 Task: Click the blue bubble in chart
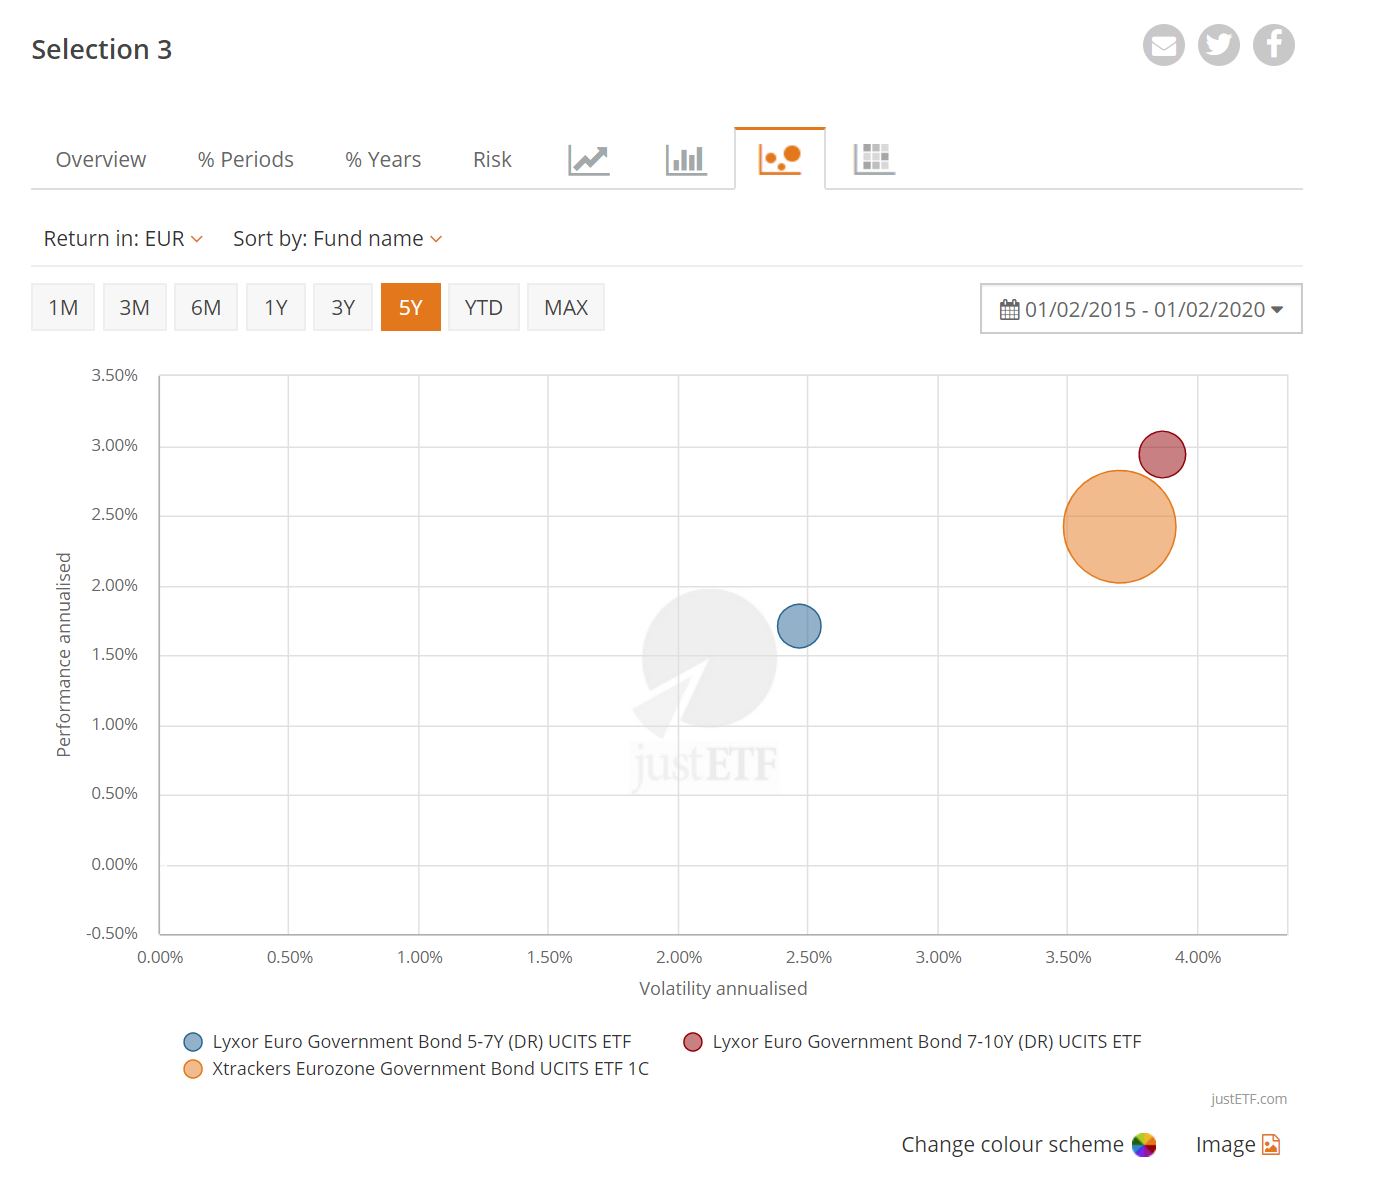(799, 626)
